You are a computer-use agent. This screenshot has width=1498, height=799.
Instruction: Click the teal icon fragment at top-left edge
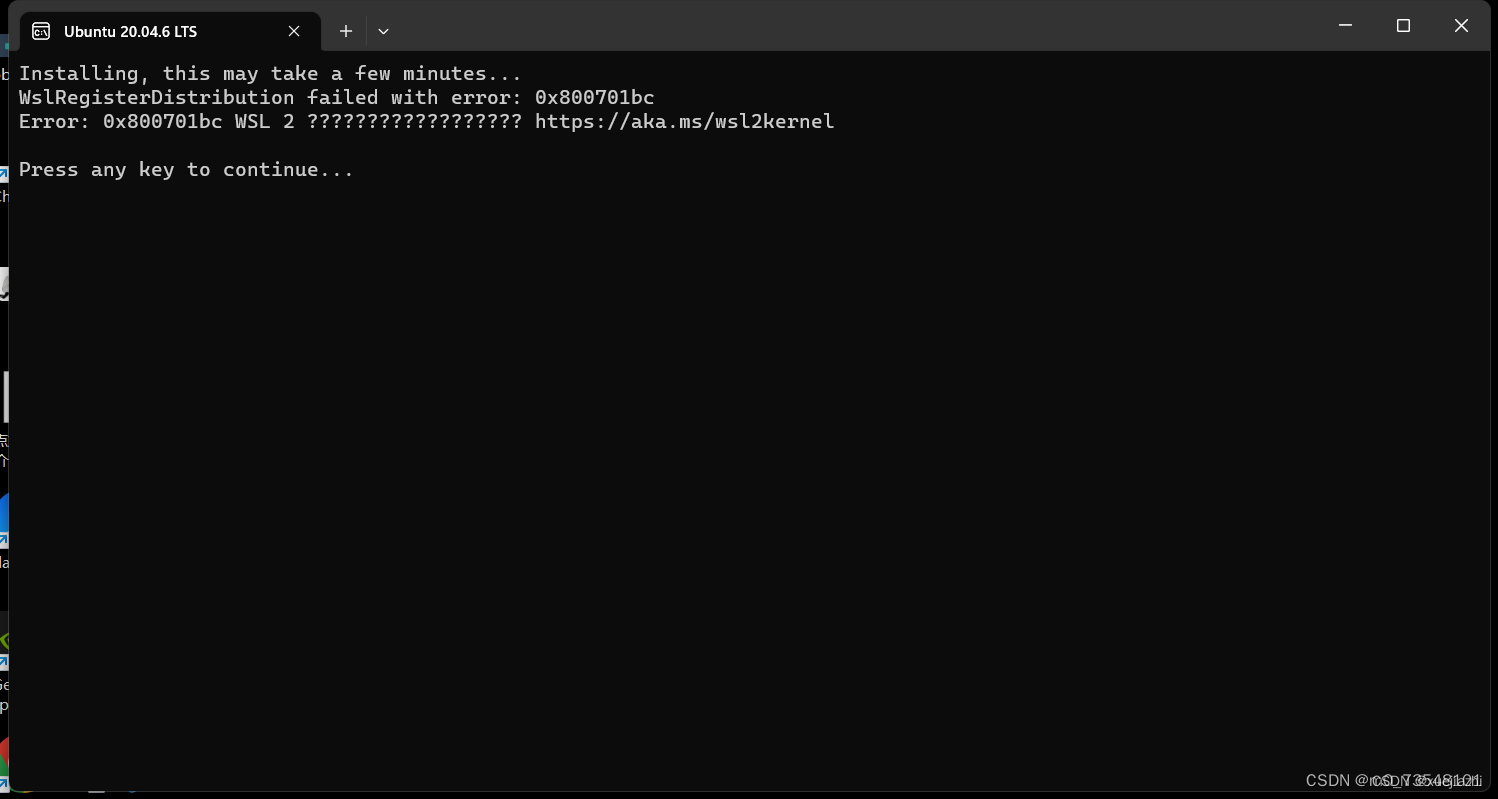coord(4,45)
